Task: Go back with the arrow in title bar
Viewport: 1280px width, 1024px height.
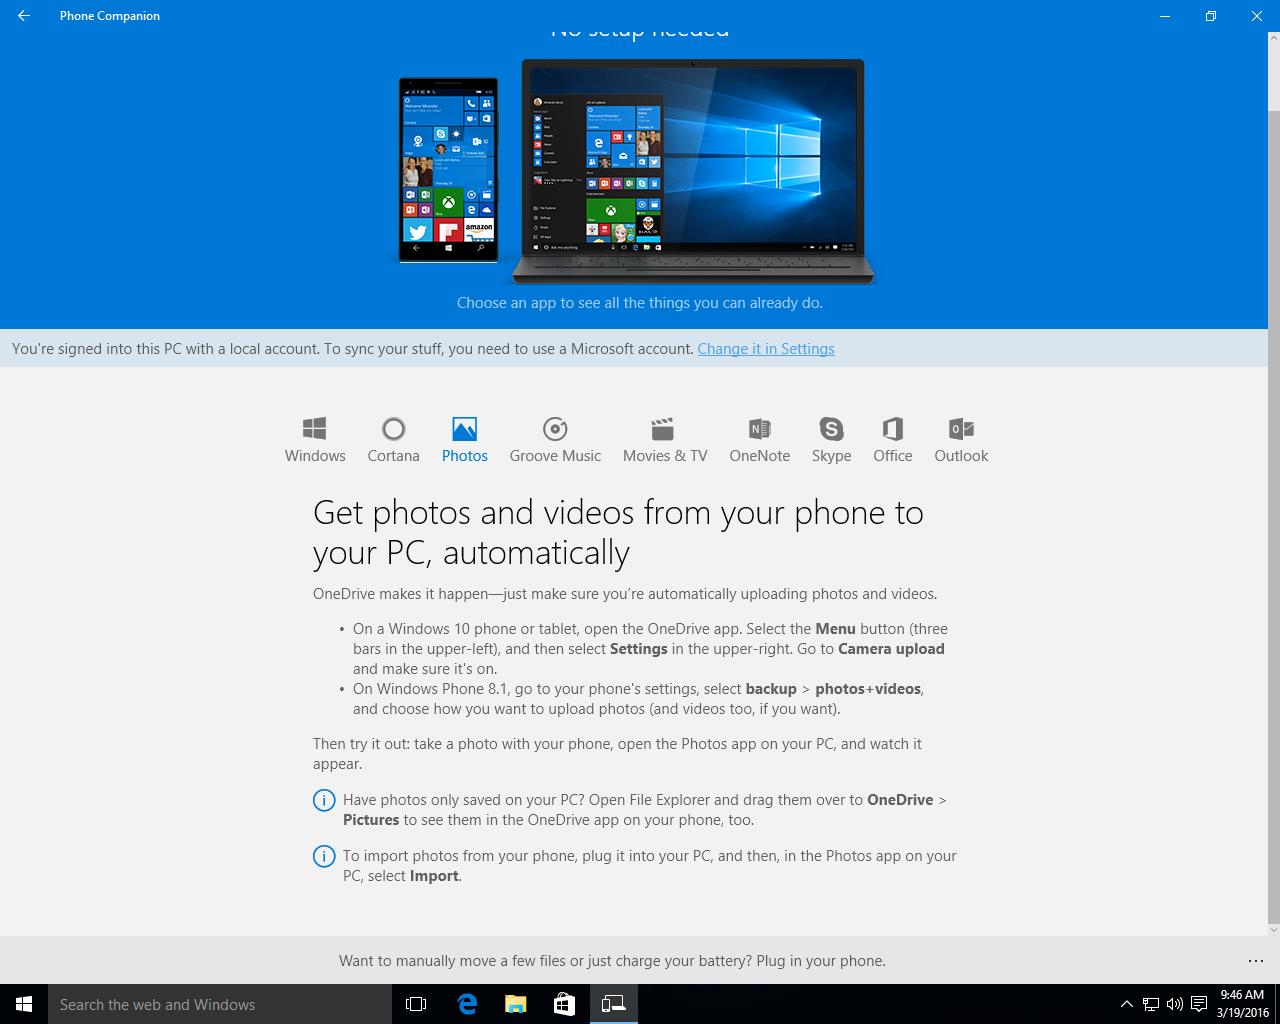Action: point(24,16)
